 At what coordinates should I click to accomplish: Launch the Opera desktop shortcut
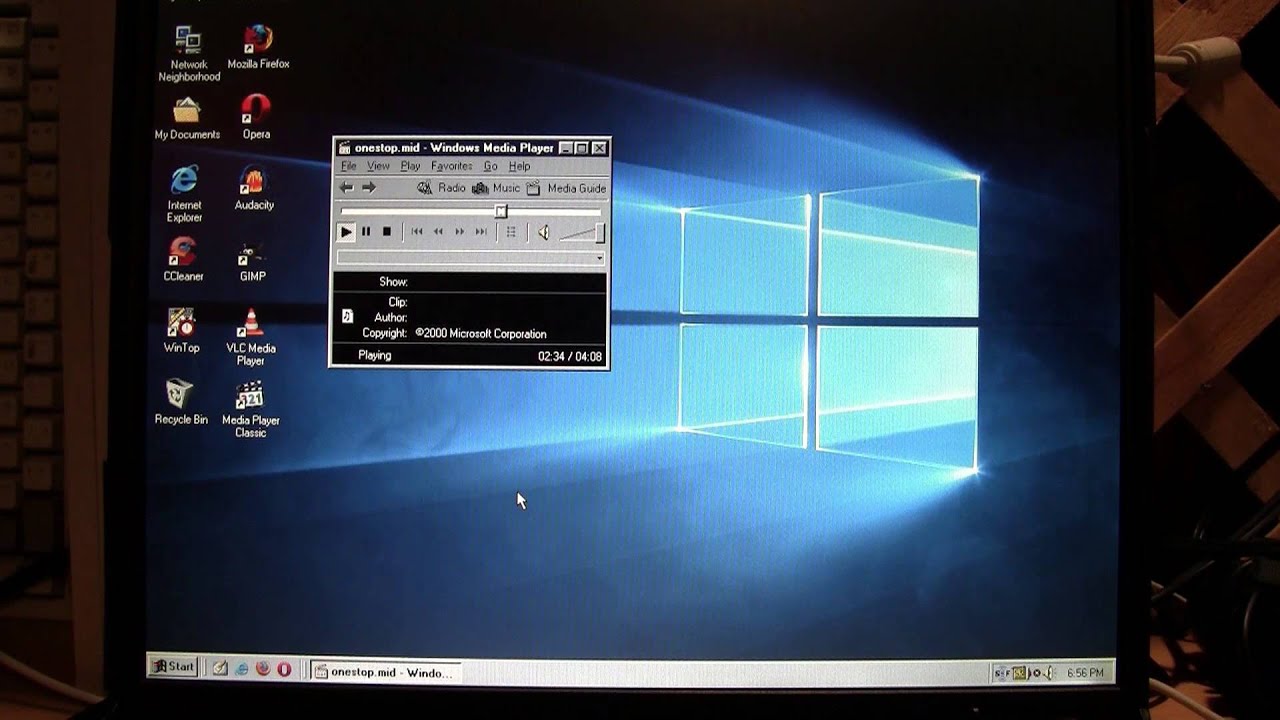click(256, 116)
